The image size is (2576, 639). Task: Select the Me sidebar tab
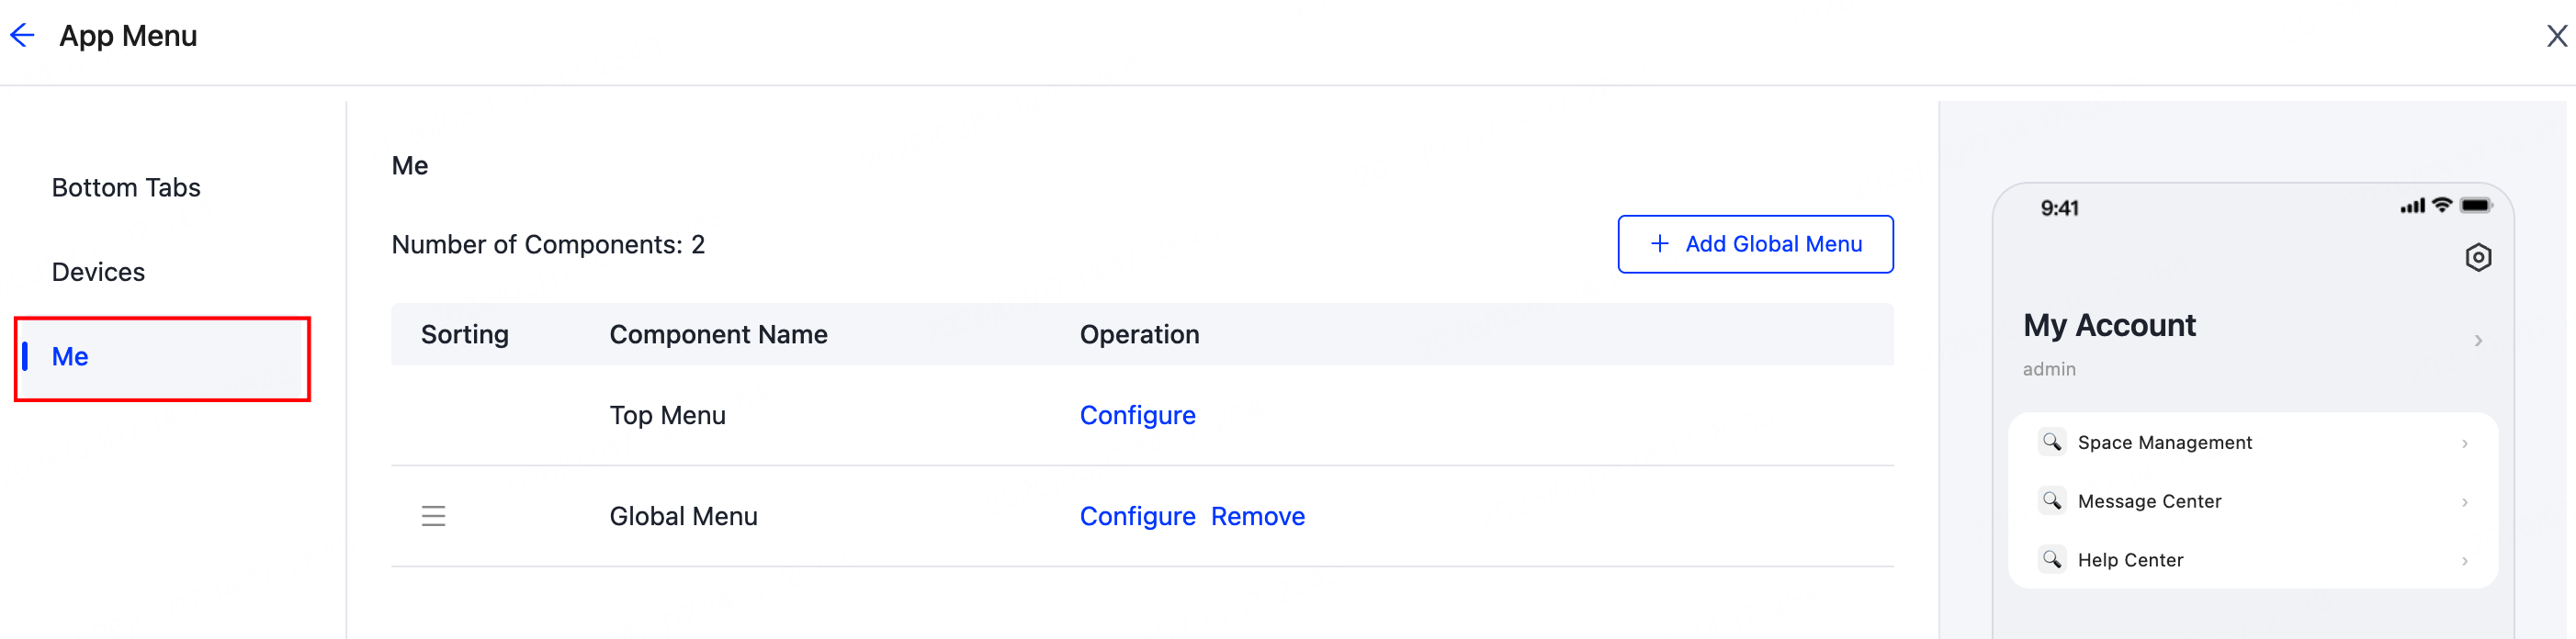pos(70,357)
